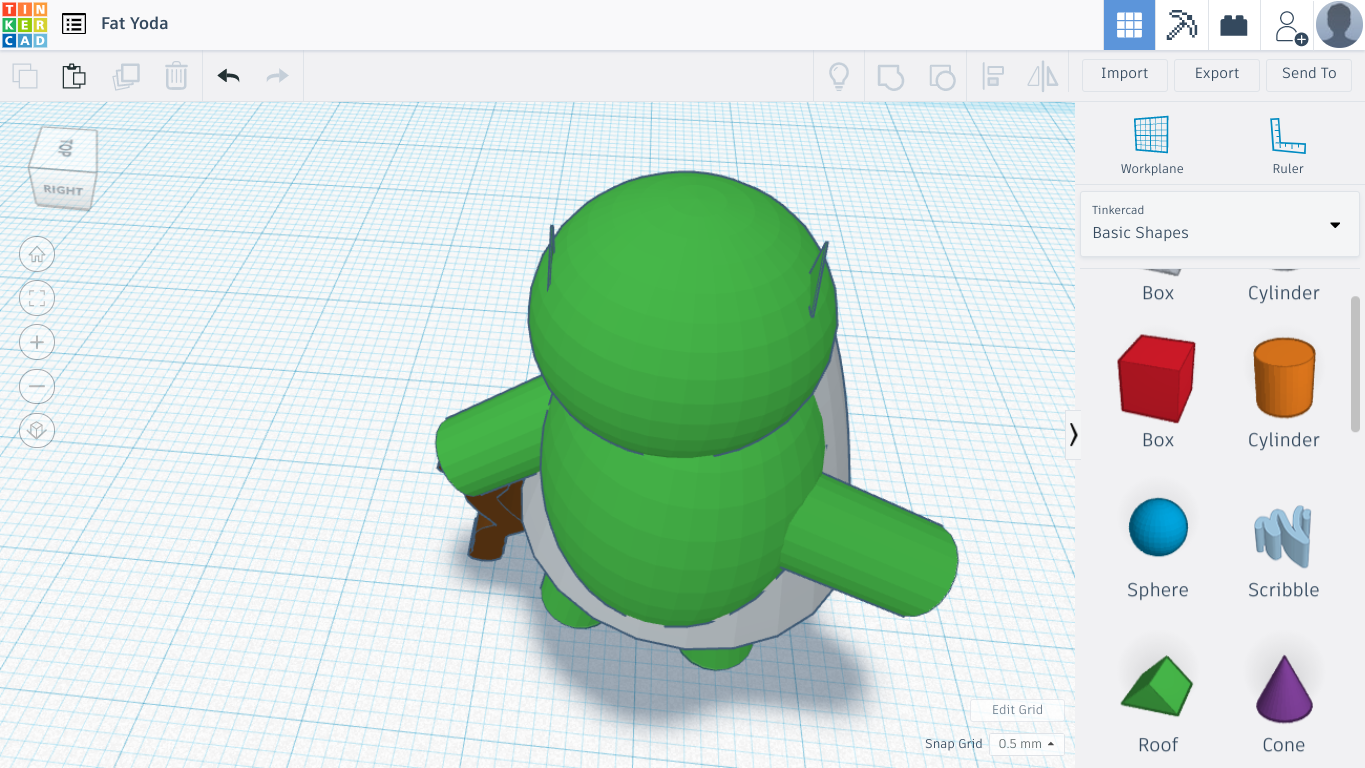Screen dimensions: 1365x768
Task: Click the Snap Grid label
Action: coord(953,744)
